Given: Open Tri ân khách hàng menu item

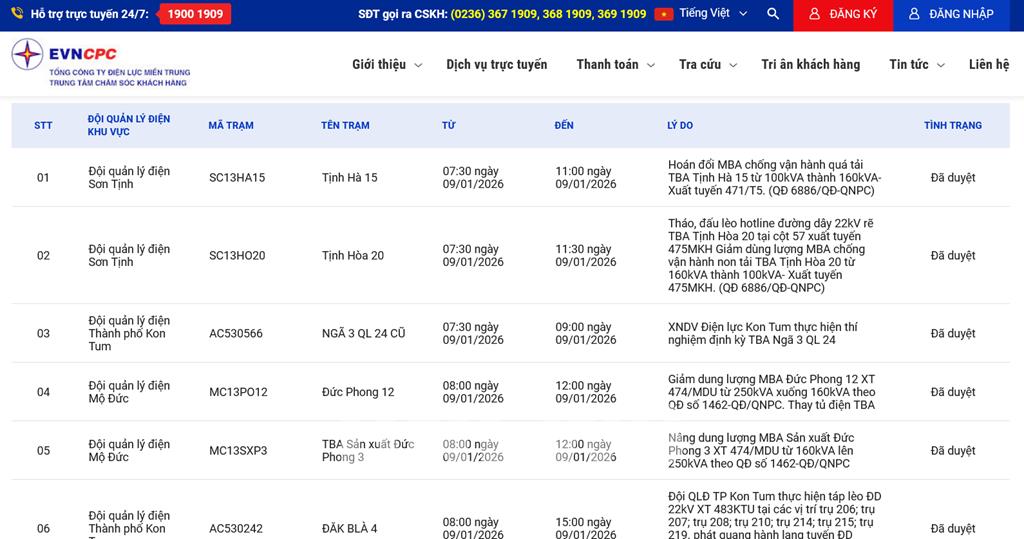Looking at the screenshot, I should [x=810, y=64].
